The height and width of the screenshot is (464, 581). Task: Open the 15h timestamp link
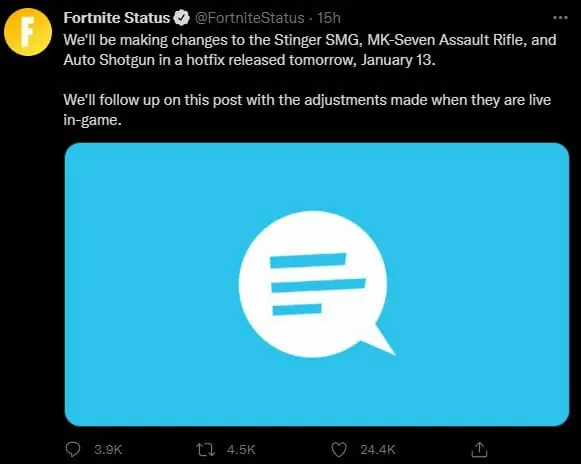329,18
